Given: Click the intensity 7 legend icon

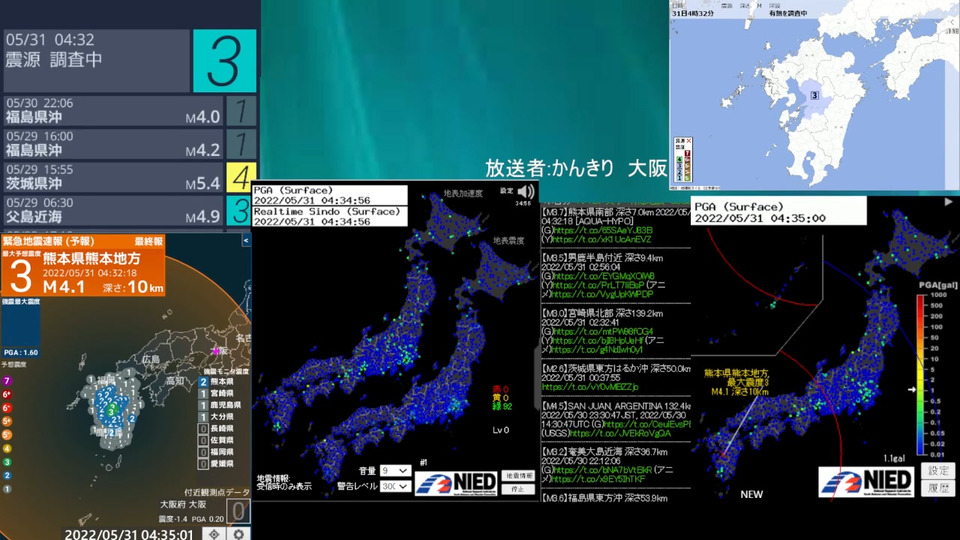Looking at the screenshot, I should coord(7,381).
